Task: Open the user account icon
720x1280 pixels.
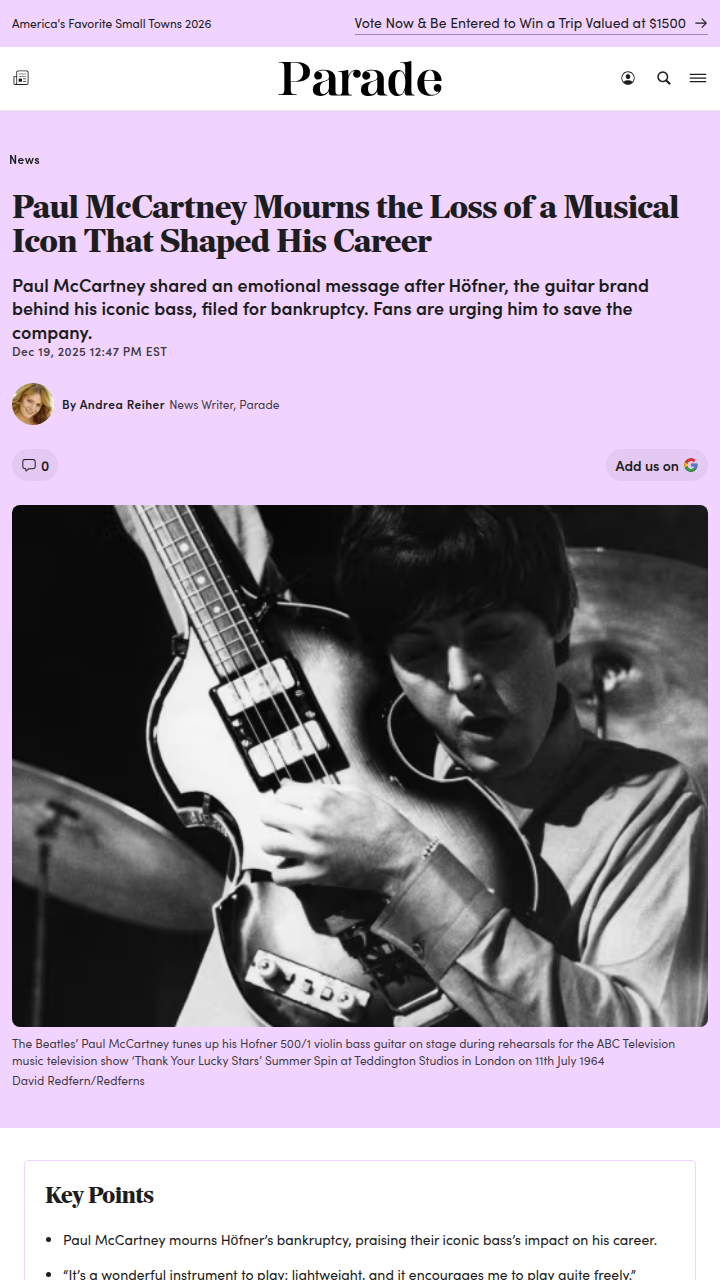Action: pyautogui.click(x=628, y=78)
